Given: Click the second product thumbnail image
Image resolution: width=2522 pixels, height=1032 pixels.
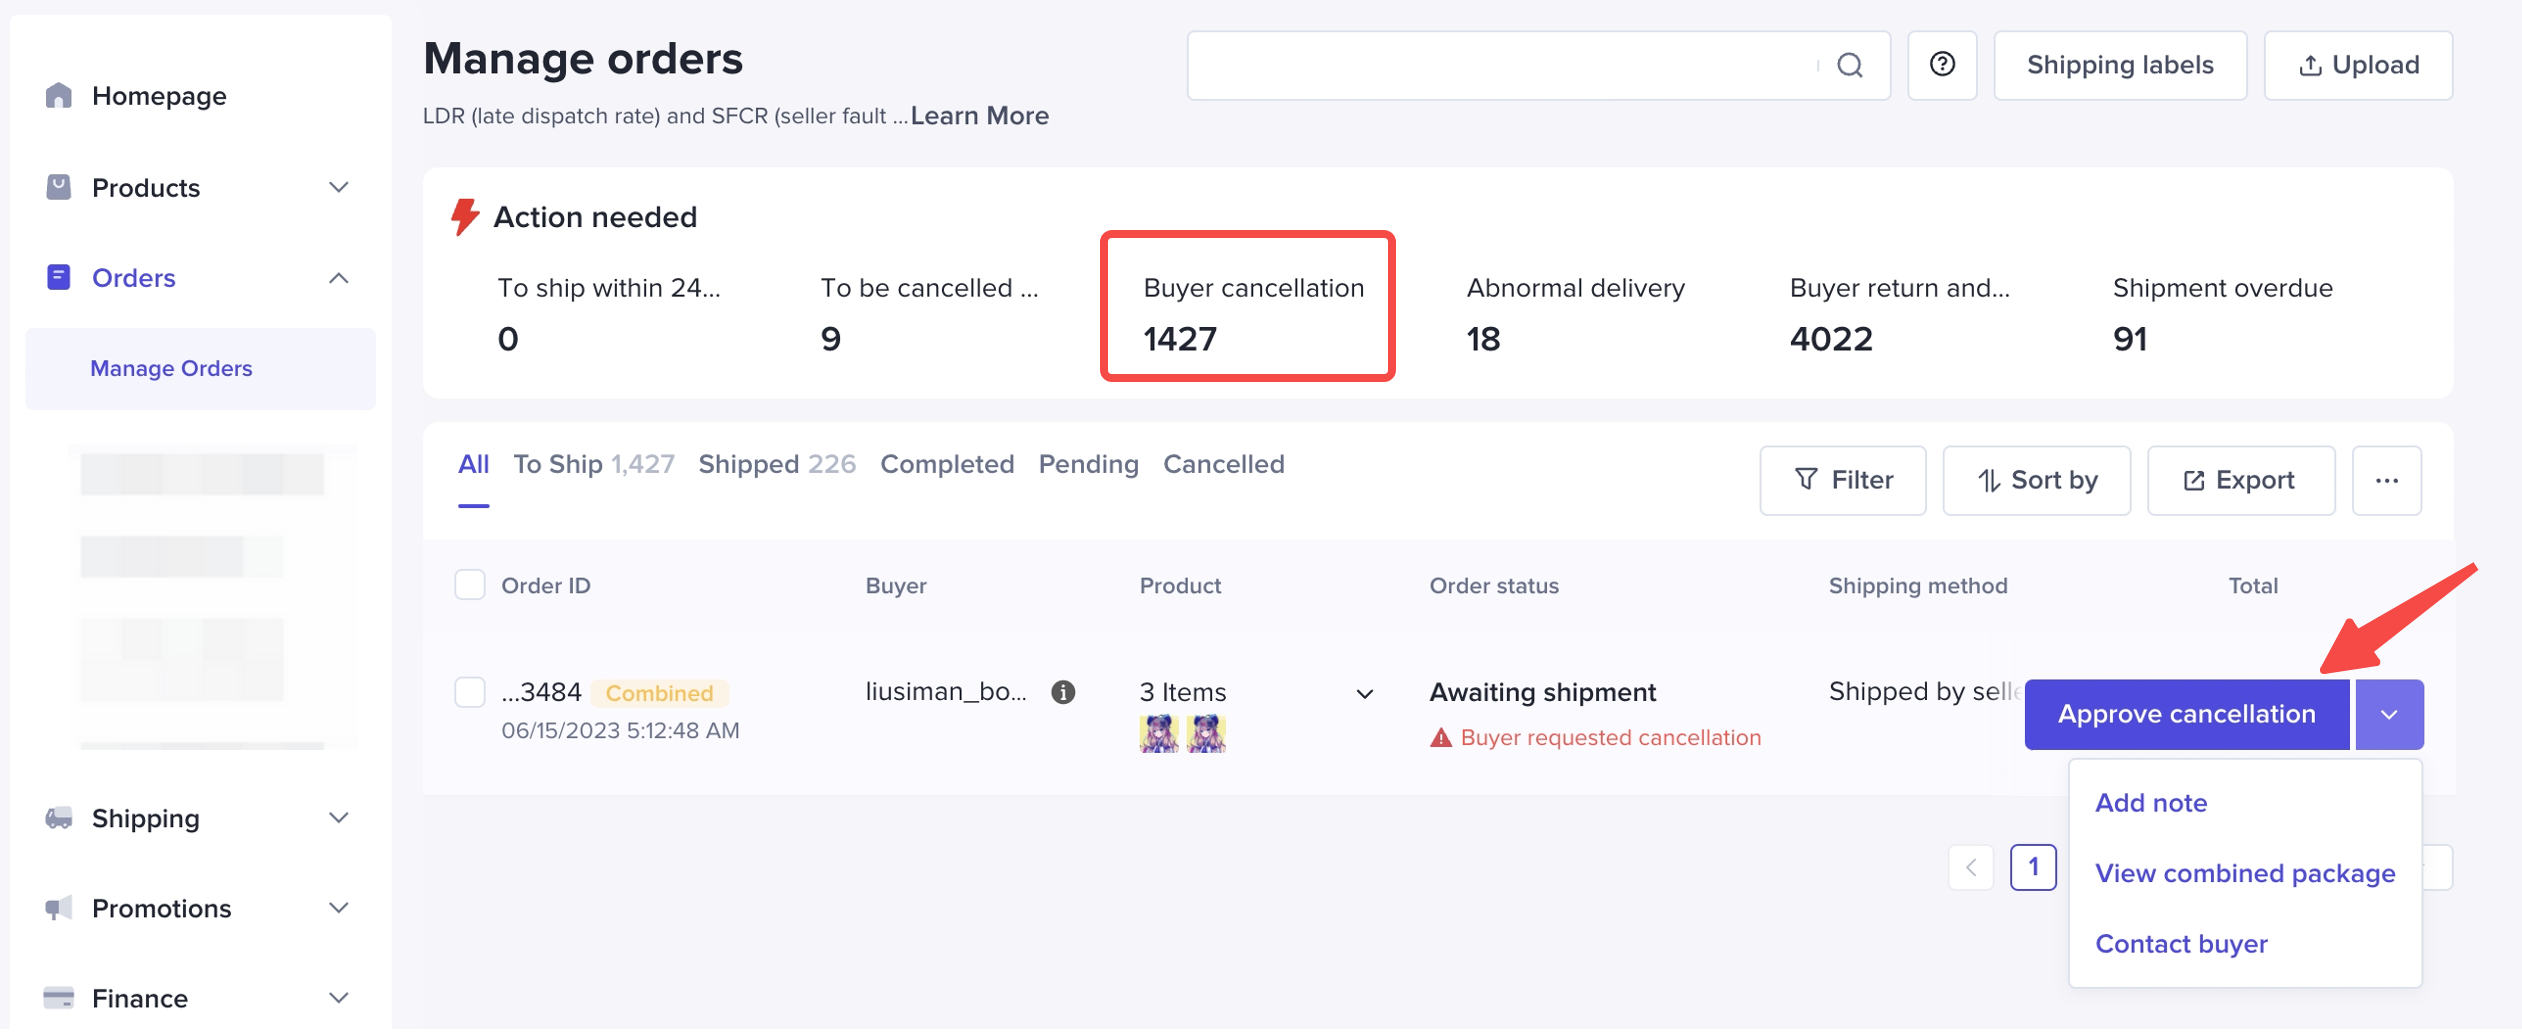Looking at the screenshot, I should 1206,734.
